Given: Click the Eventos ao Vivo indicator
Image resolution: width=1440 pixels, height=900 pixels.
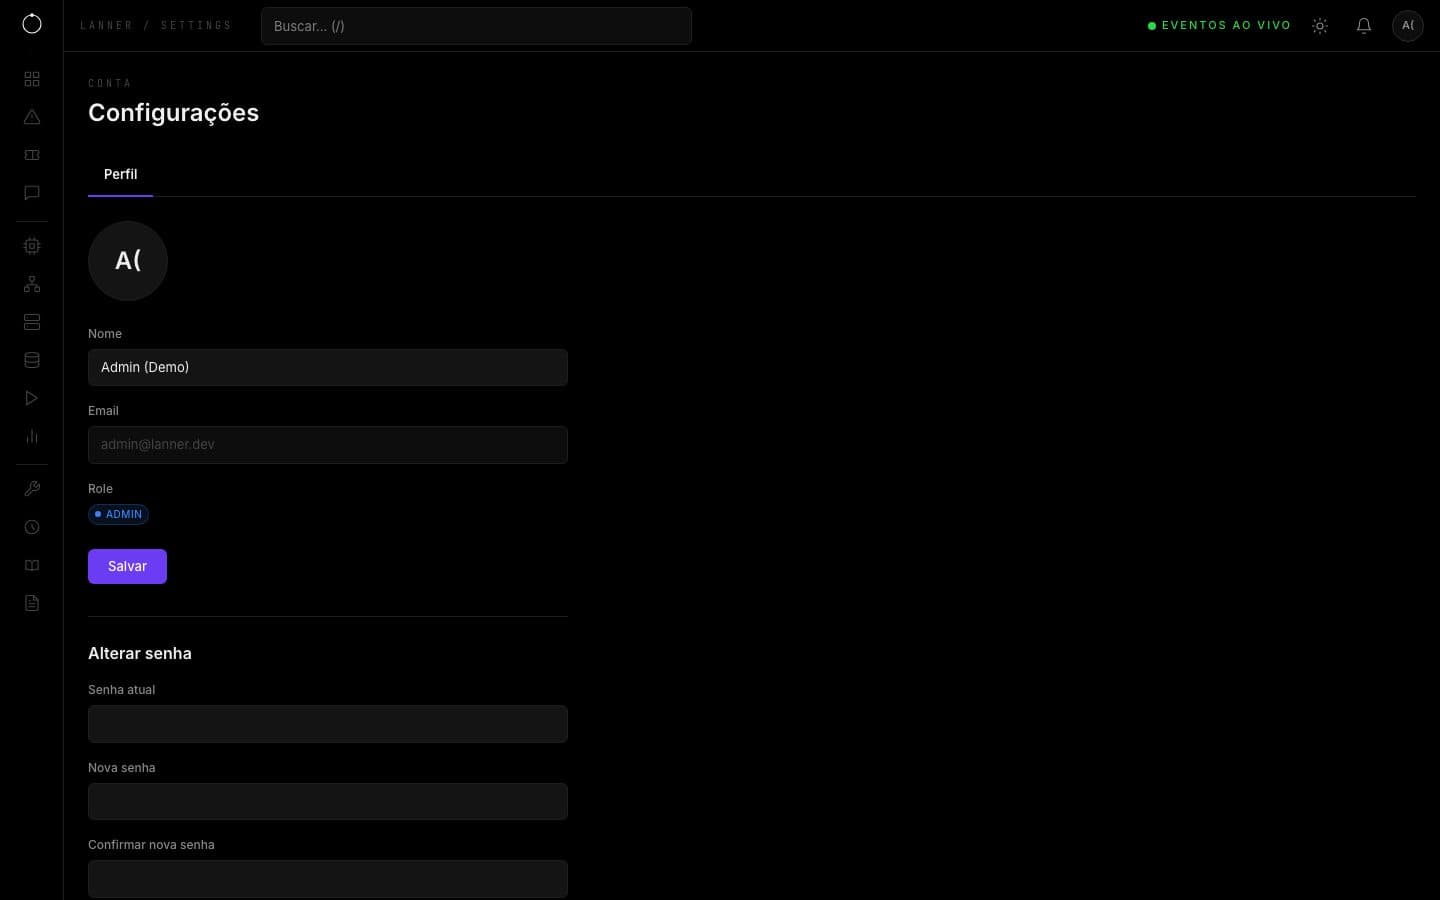Looking at the screenshot, I should point(1219,26).
